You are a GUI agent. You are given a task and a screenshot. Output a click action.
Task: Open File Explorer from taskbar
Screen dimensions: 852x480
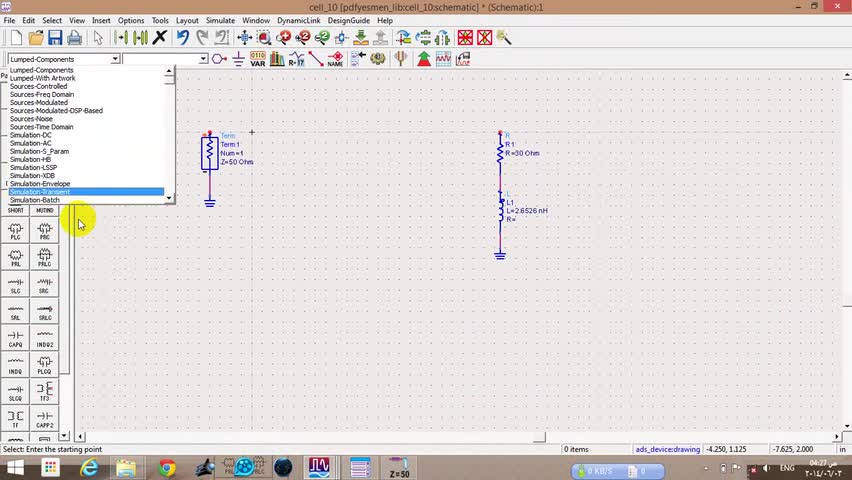click(126, 467)
